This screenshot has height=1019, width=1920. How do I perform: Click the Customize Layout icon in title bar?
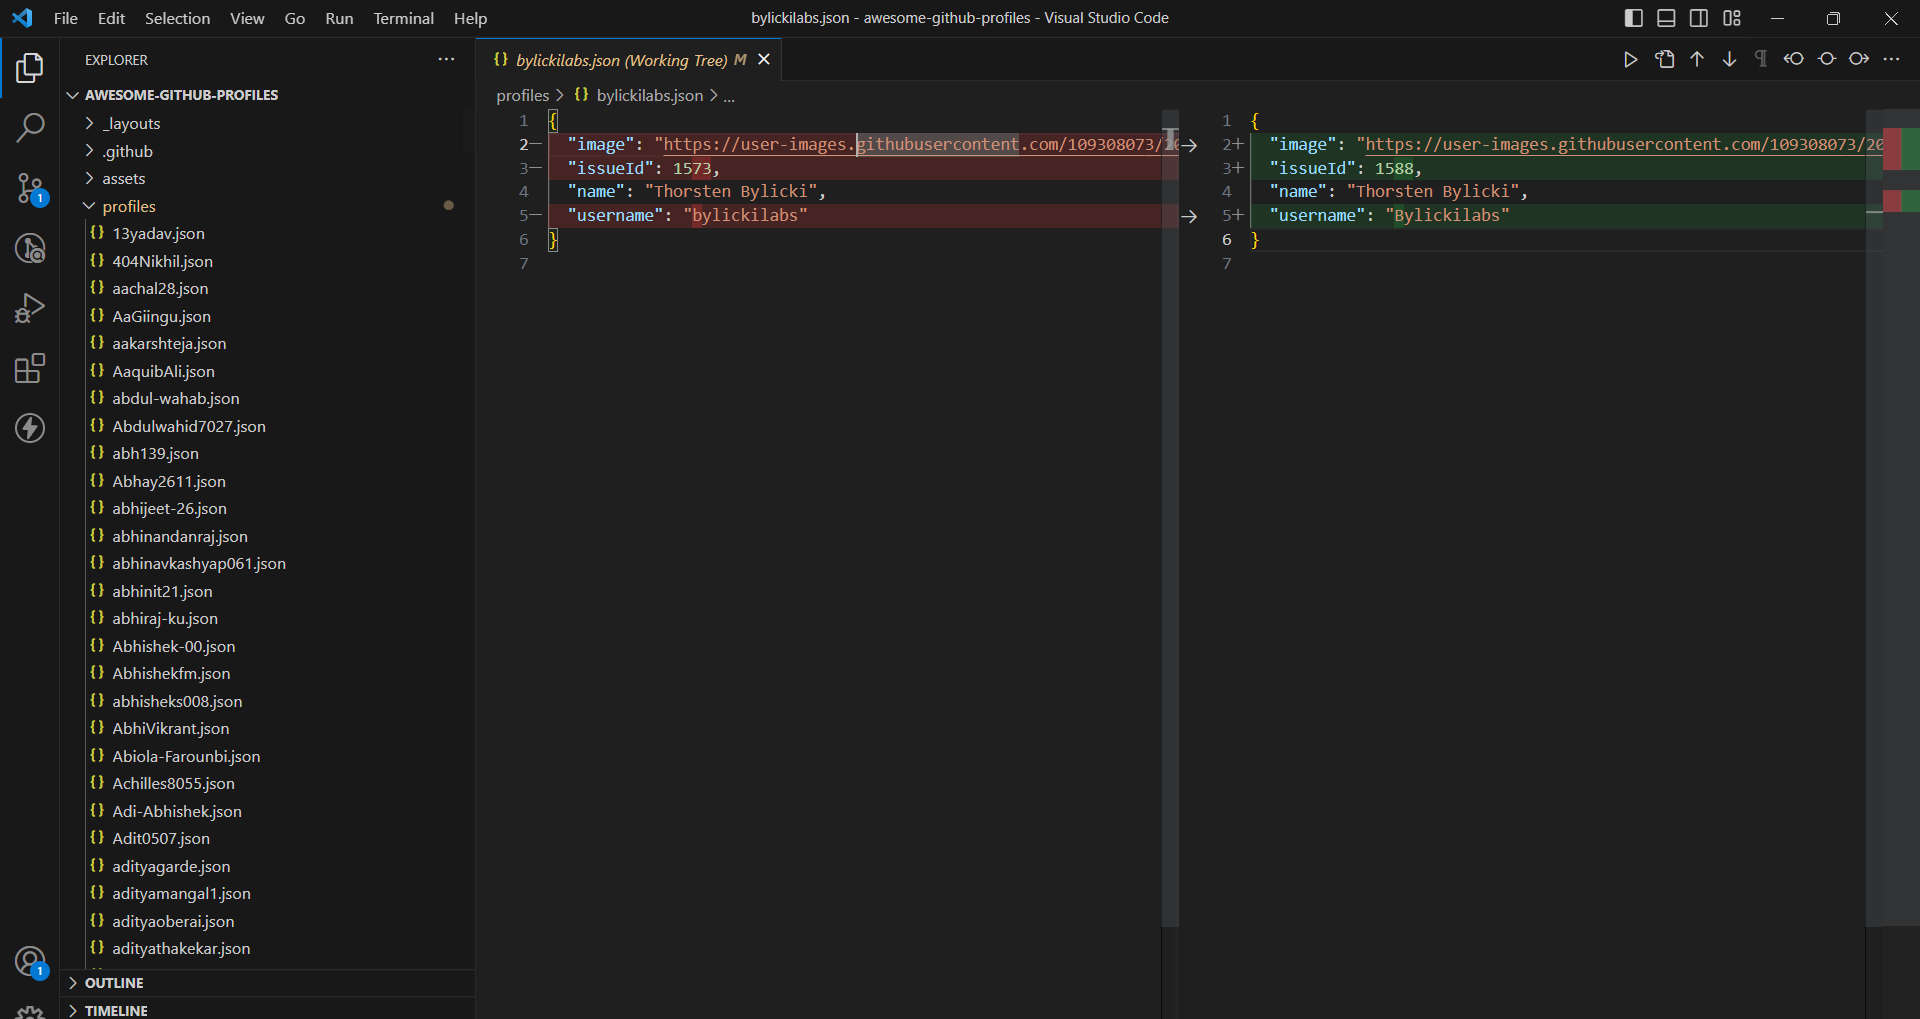tap(1732, 17)
